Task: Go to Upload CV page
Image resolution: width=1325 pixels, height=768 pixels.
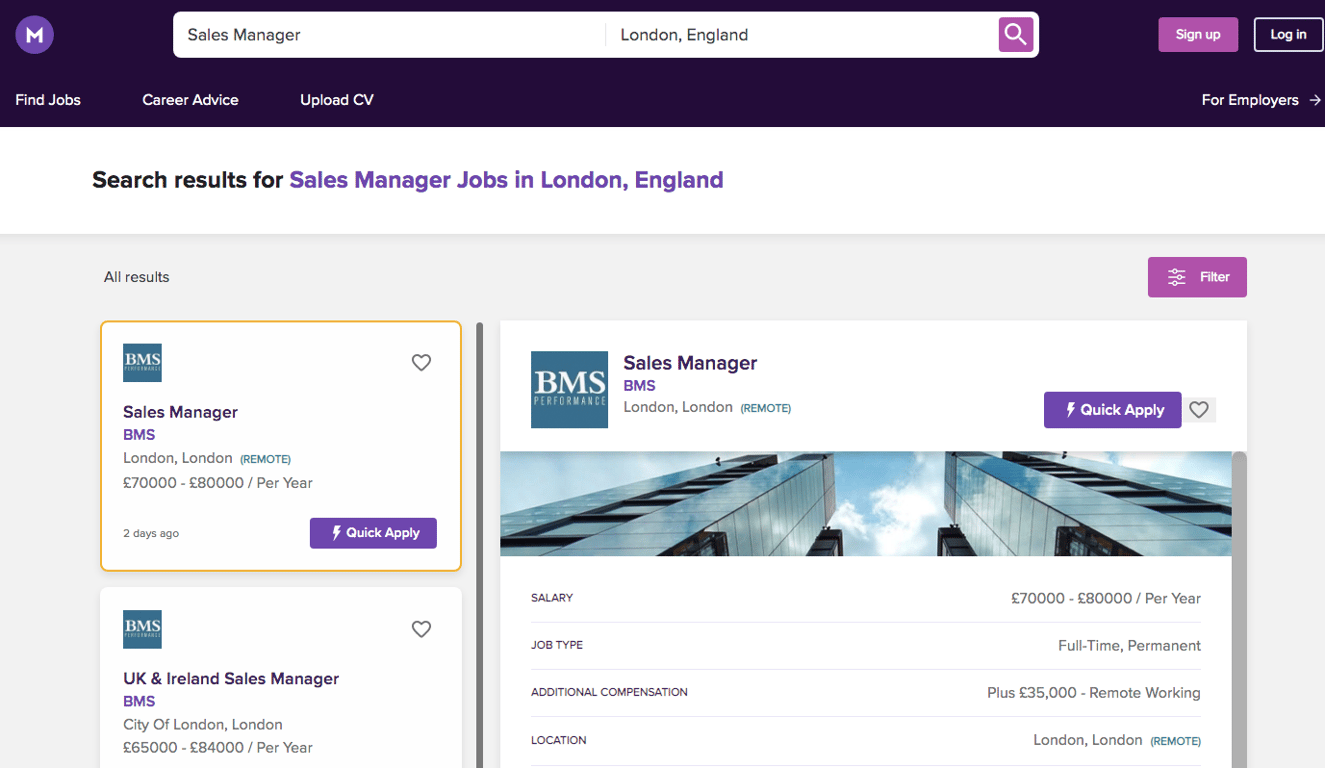Action: click(337, 100)
